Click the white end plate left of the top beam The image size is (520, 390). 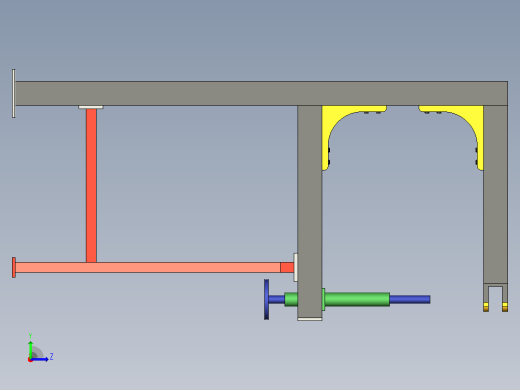pos(14,93)
